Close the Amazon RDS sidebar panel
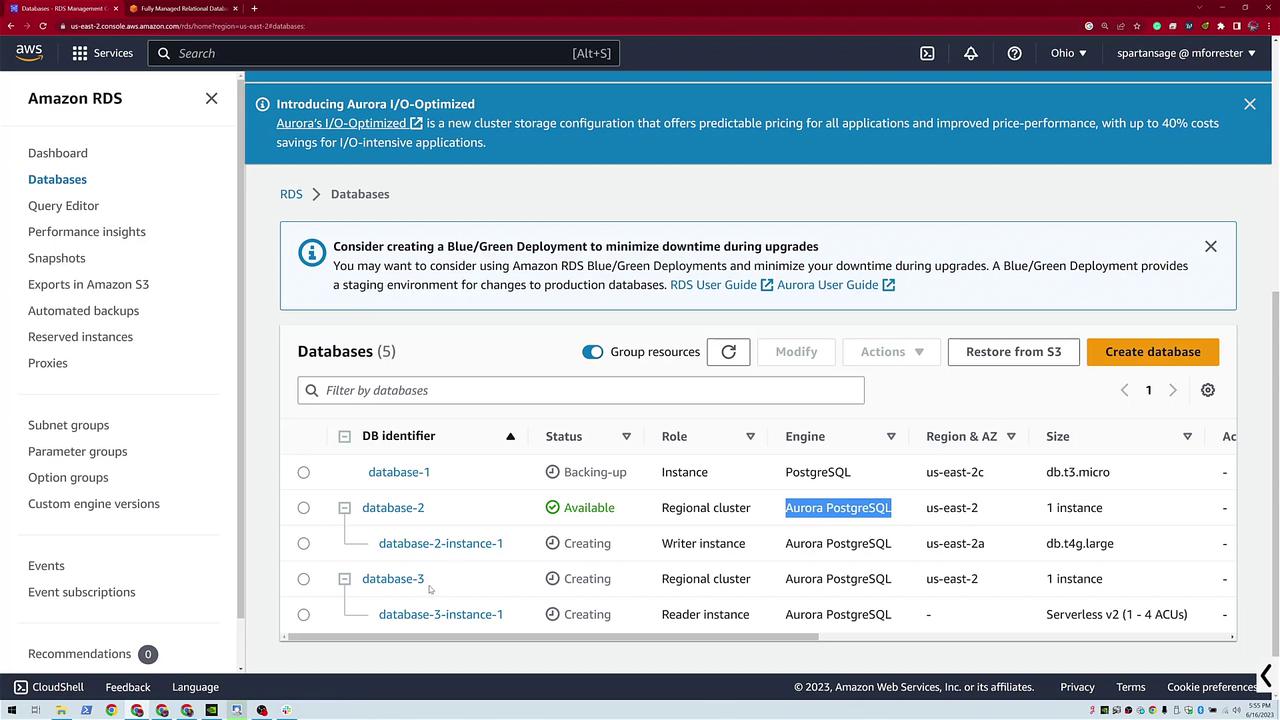Image resolution: width=1280 pixels, height=720 pixels. [x=211, y=98]
